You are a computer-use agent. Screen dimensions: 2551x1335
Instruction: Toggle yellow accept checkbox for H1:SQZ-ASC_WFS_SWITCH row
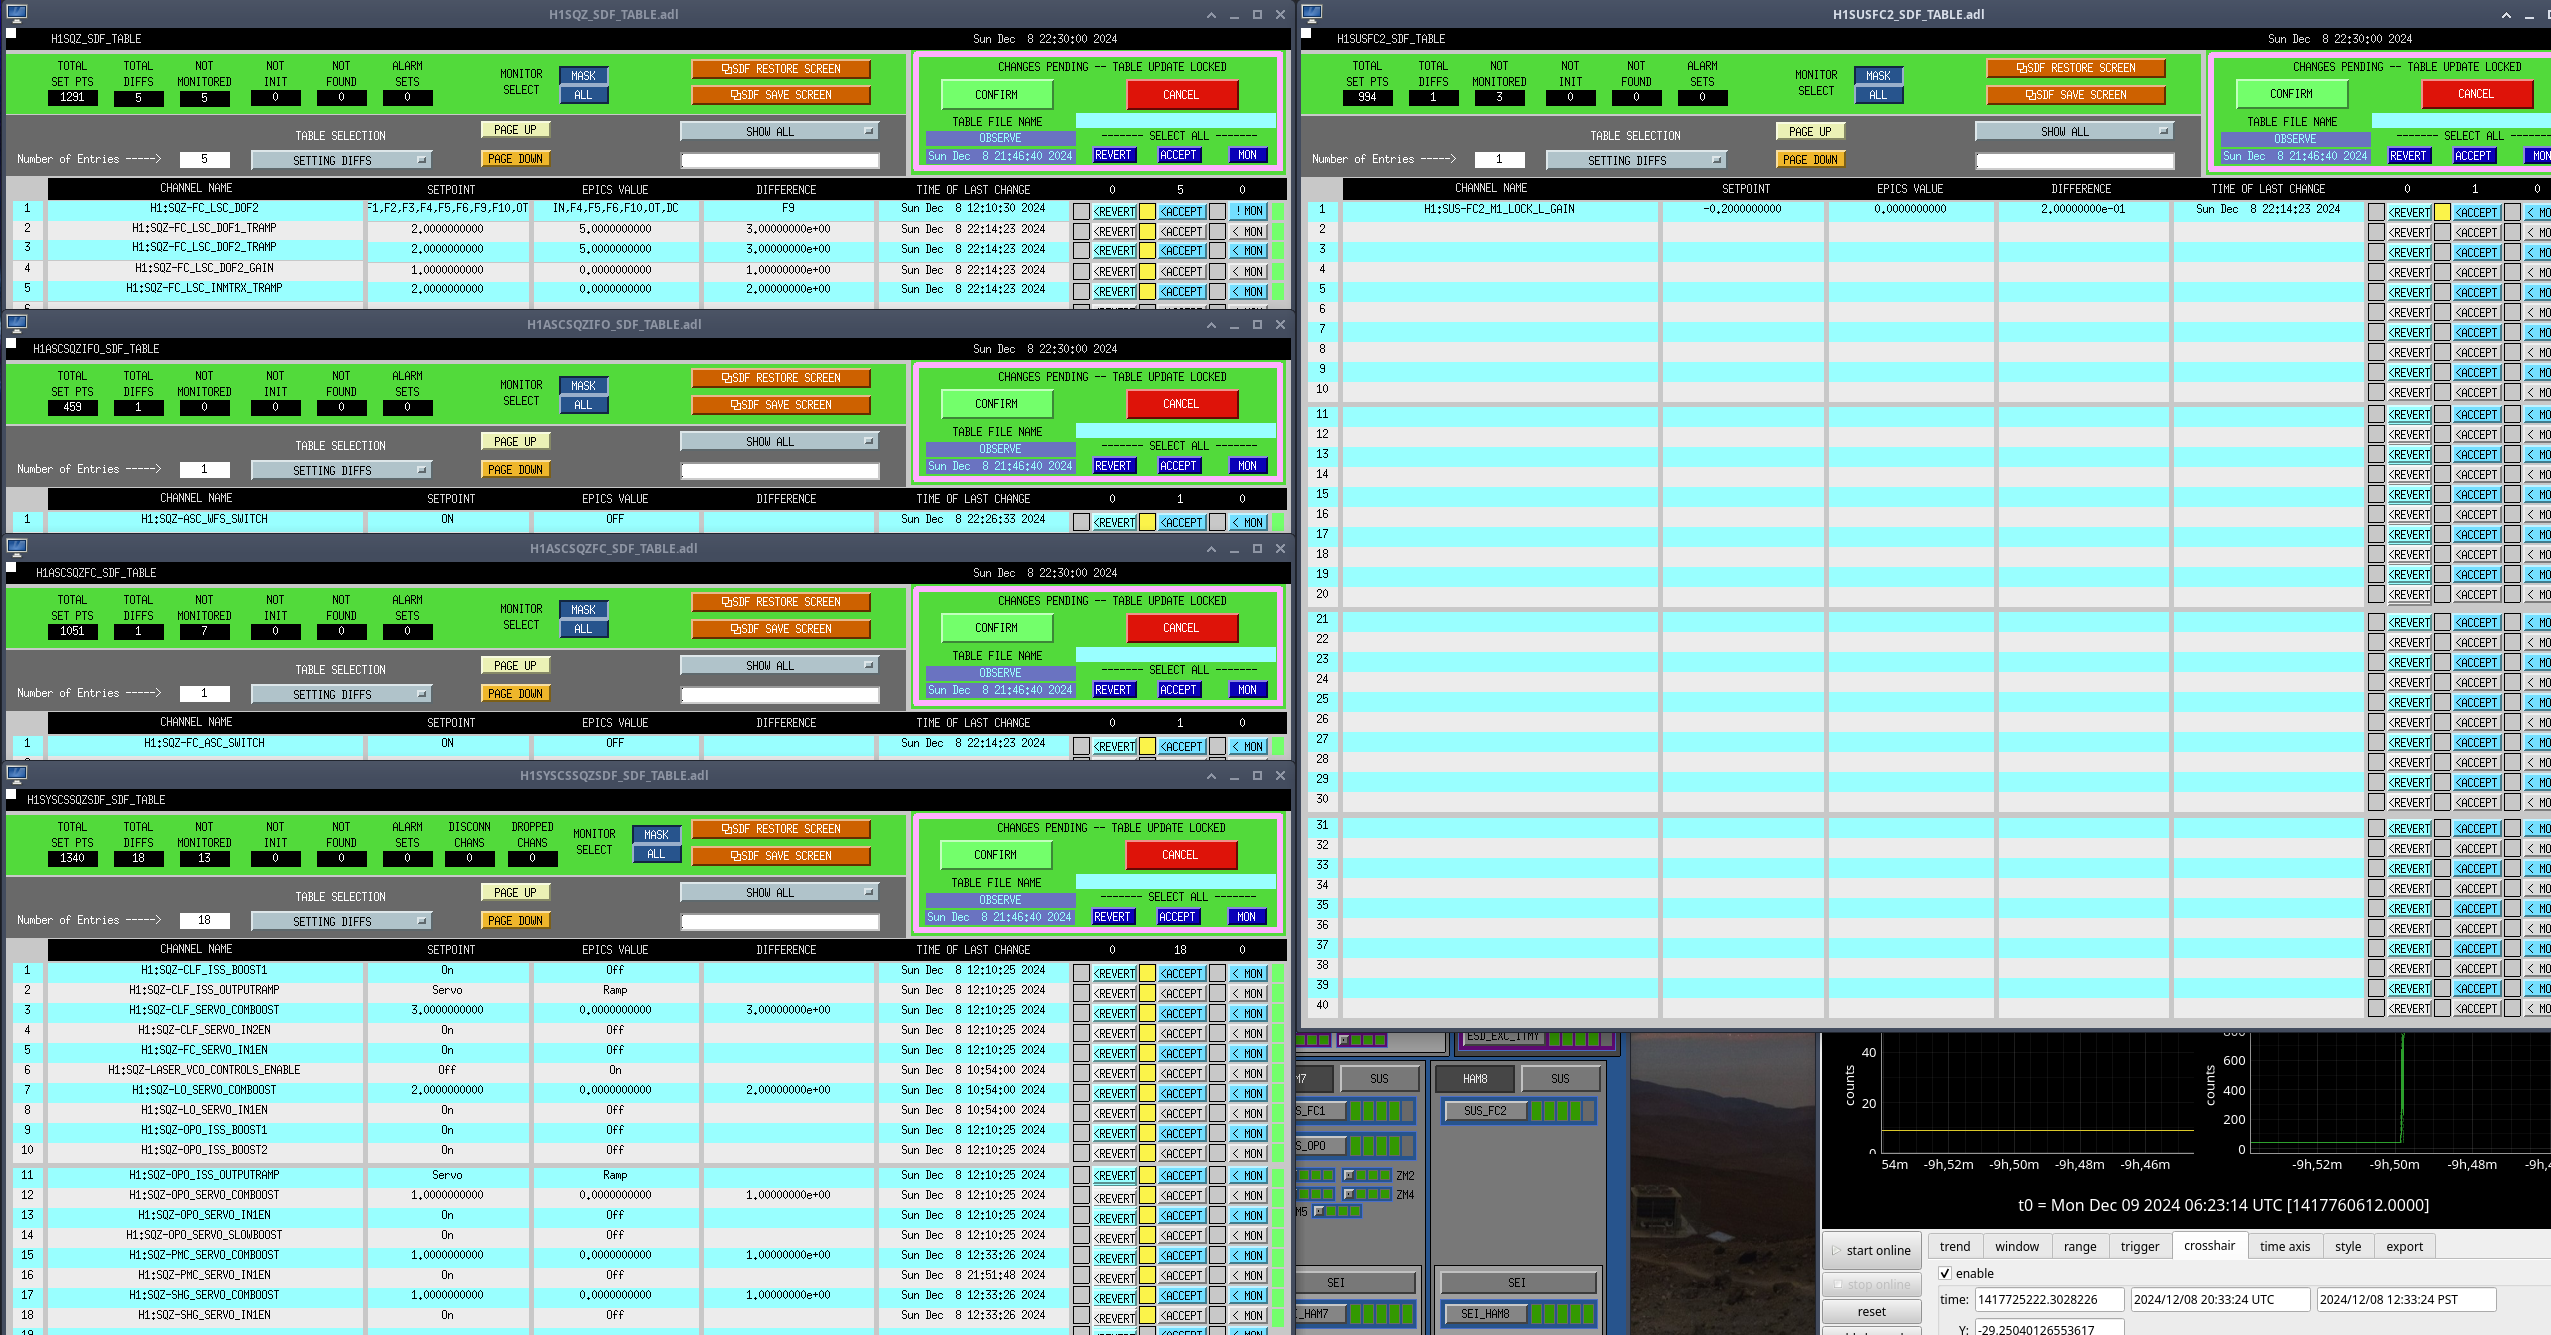coord(1147,522)
